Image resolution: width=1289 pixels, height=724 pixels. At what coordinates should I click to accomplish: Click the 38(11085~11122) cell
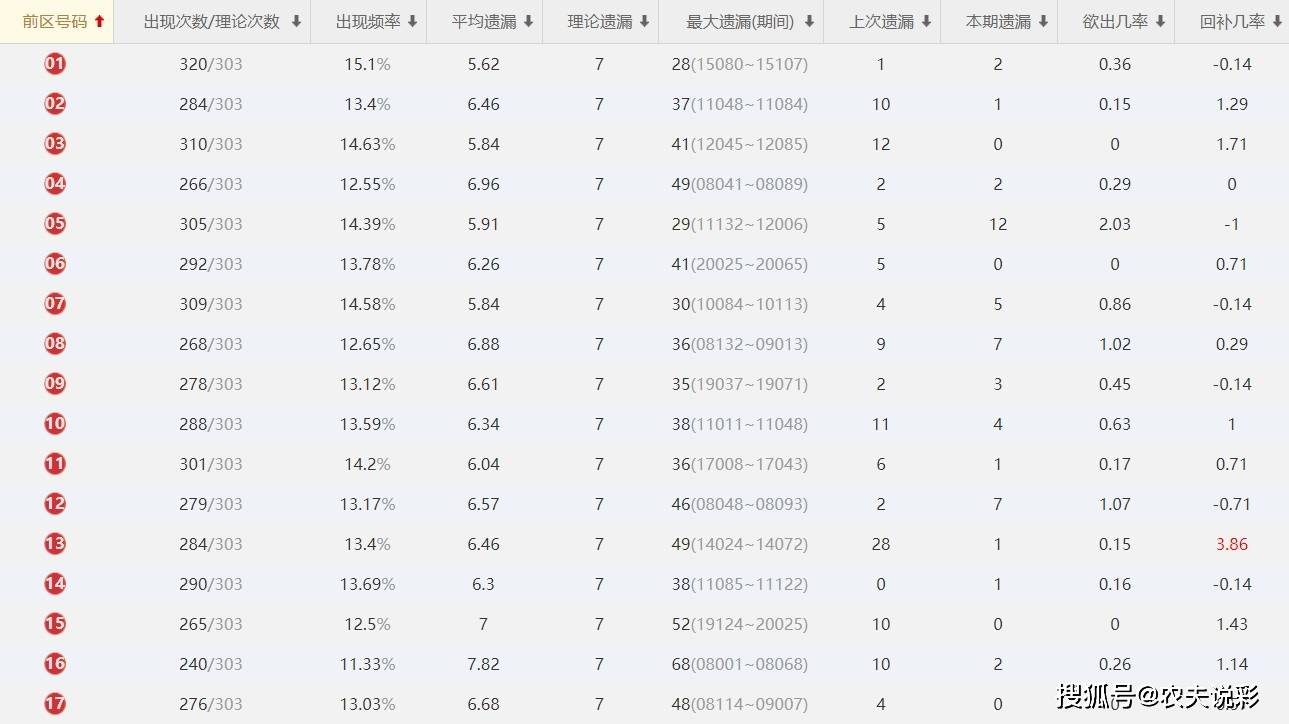[x=740, y=584]
